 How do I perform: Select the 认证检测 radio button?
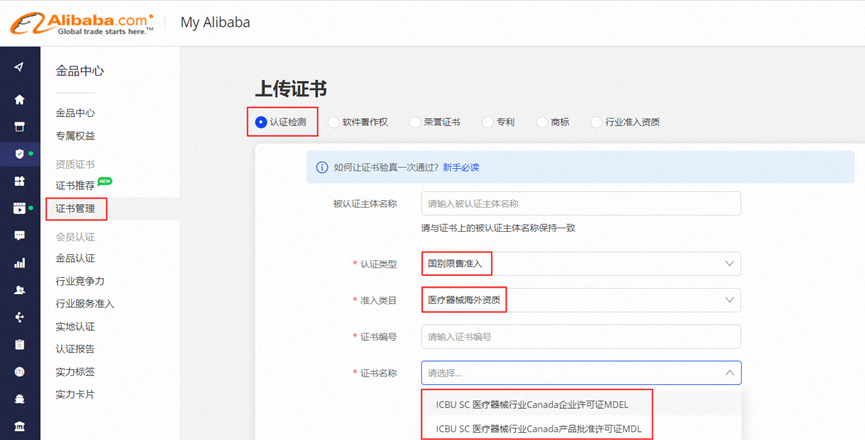tap(261, 122)
